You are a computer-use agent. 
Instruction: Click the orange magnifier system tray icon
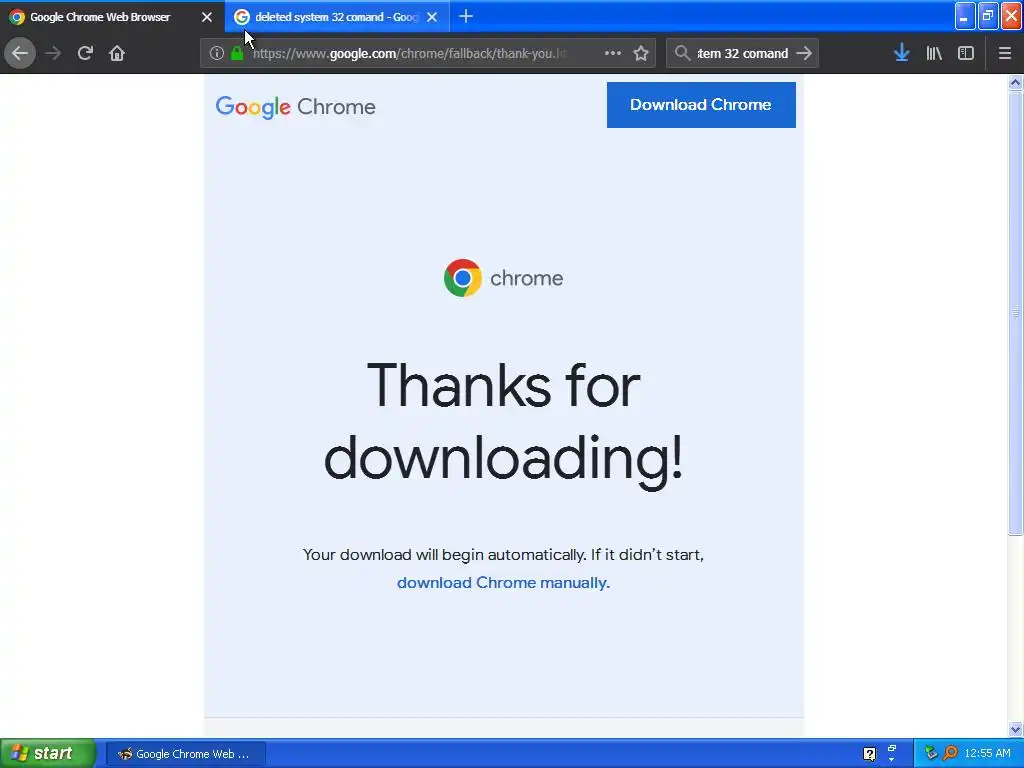[x=950, y=754]
